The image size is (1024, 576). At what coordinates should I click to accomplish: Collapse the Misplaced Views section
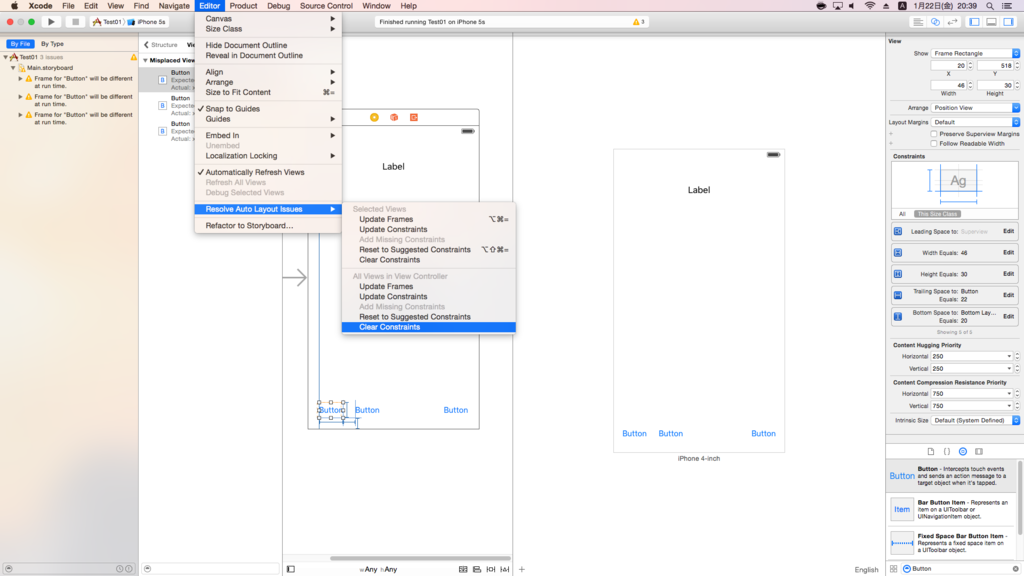(146, 60)
